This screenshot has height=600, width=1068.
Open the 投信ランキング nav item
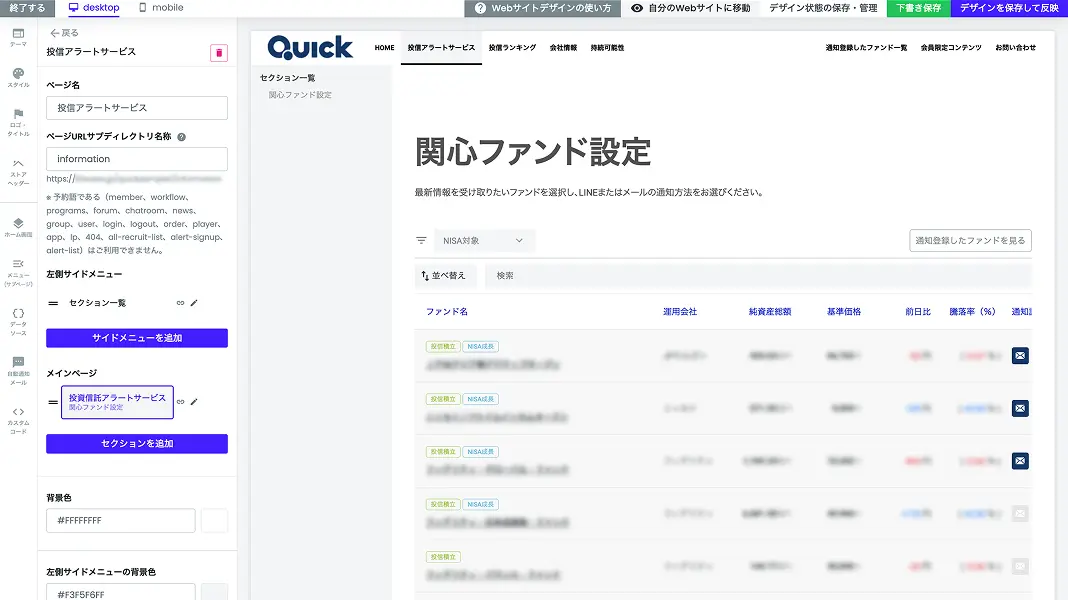pyautogui.click(x=512, y=48)
